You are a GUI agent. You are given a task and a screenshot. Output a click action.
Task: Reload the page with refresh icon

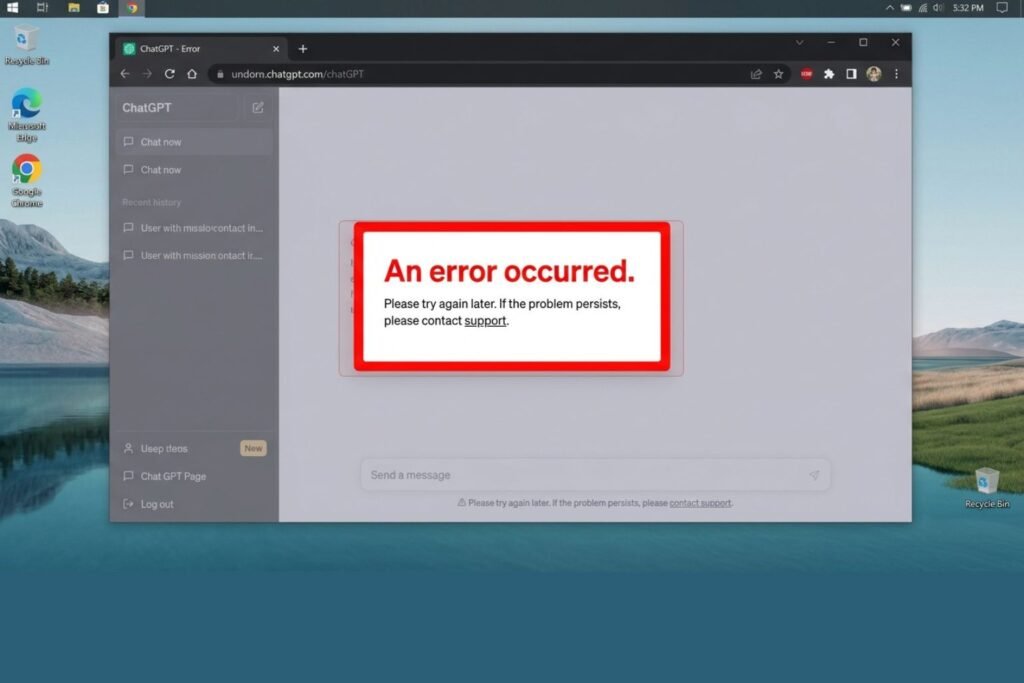click(x=170, y=74)
